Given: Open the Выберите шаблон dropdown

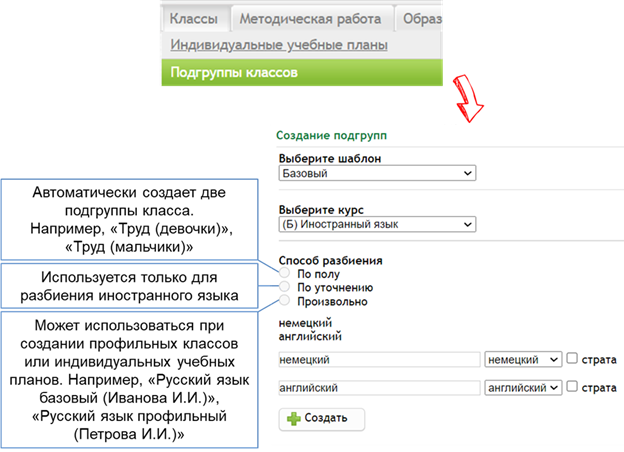Looking at the screenshot, I should click(375, 173).
